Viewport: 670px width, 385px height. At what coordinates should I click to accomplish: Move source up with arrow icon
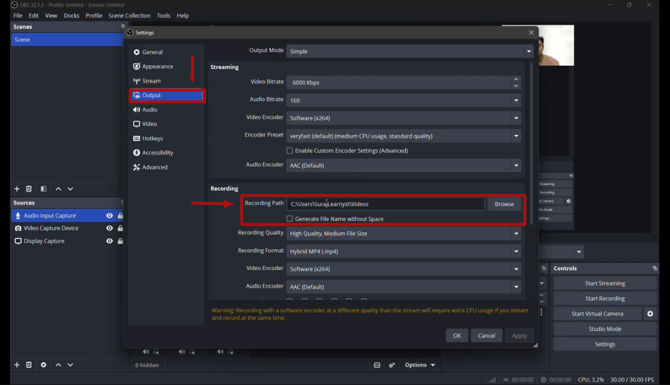click(59, 365)
